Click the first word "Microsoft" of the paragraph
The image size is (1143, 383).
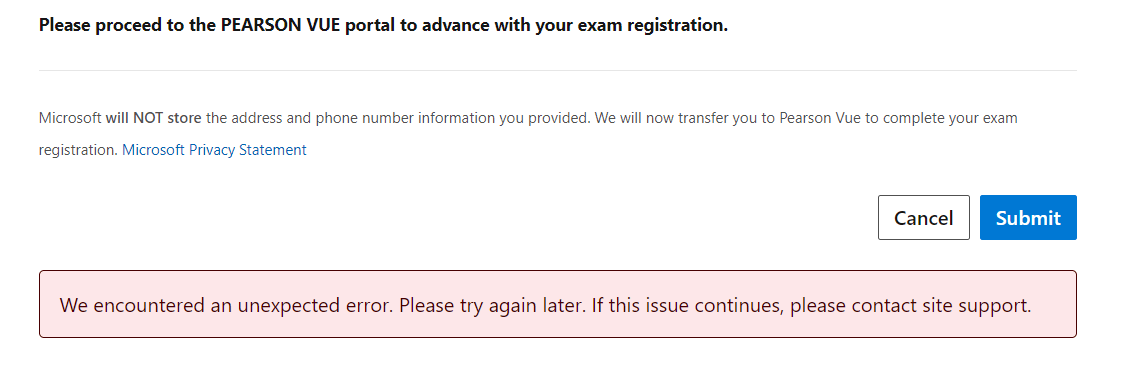pos(70,117)
